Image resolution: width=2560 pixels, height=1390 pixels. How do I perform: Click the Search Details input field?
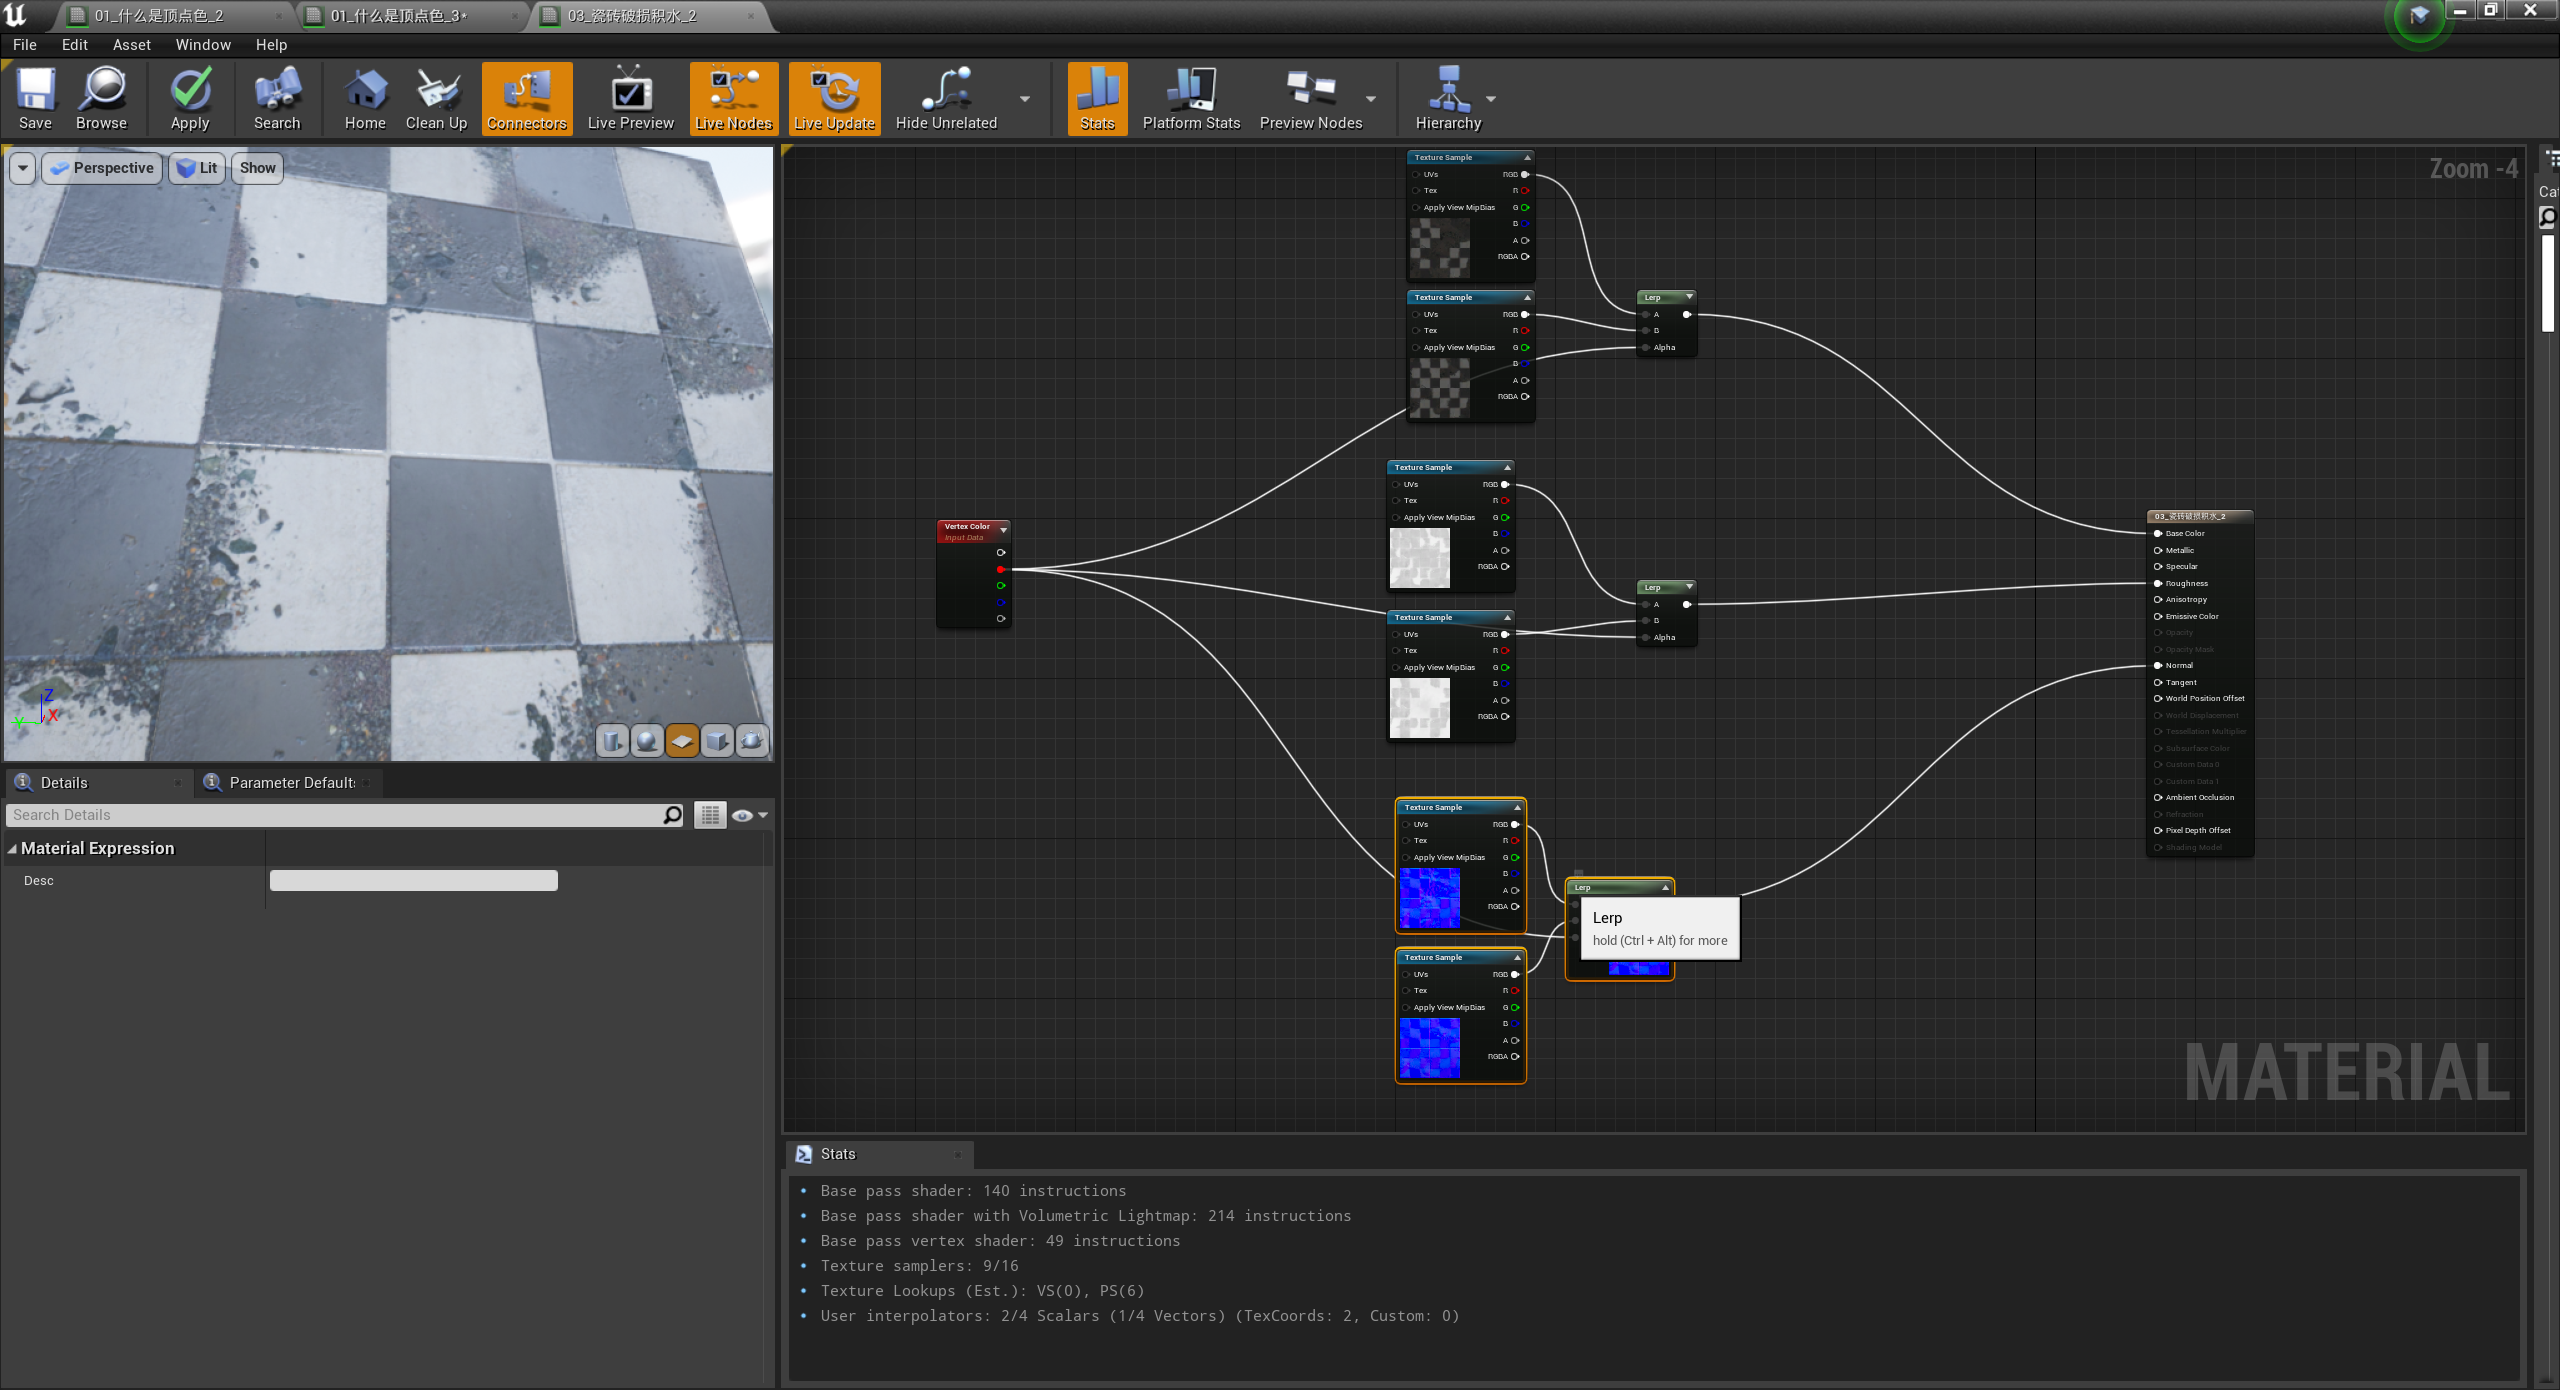340,815
